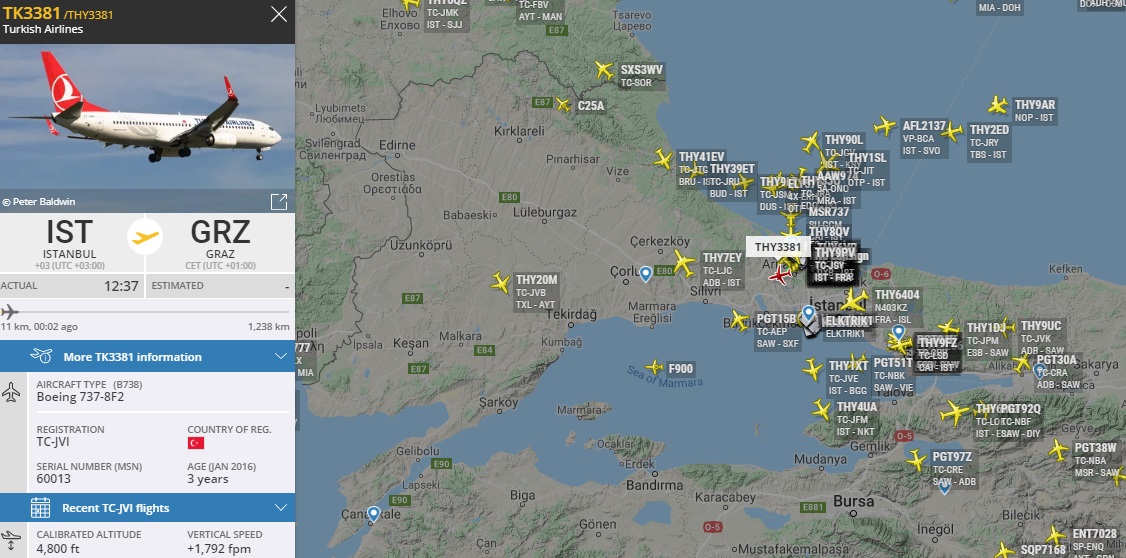Close the TK3381 flight details panel

tap(279, 14)
